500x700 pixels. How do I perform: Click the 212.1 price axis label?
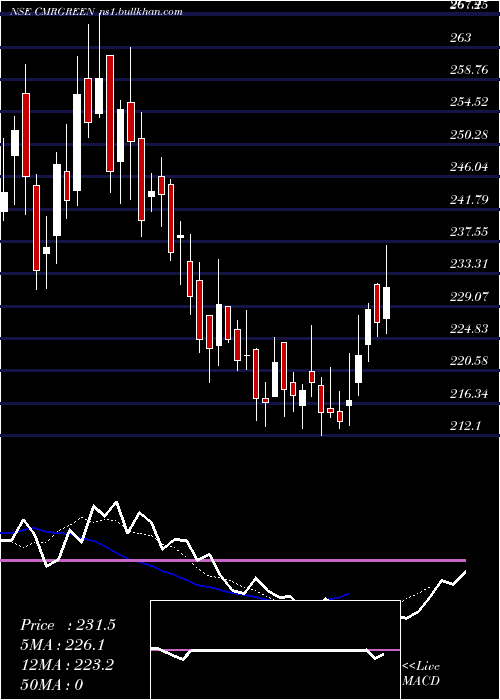465,426
